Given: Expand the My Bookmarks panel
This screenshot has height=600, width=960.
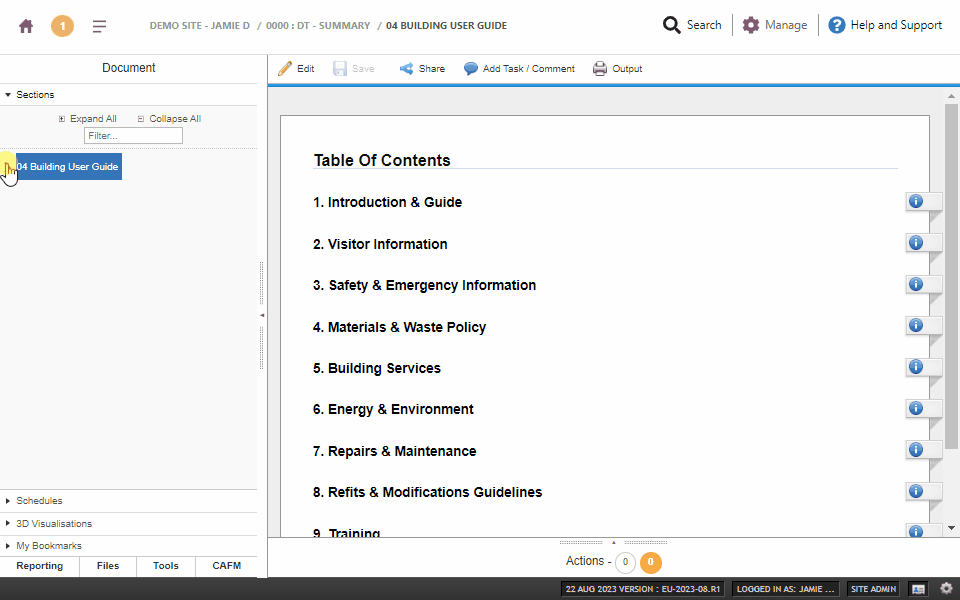Looking at the screenshot, I should 7,546.
